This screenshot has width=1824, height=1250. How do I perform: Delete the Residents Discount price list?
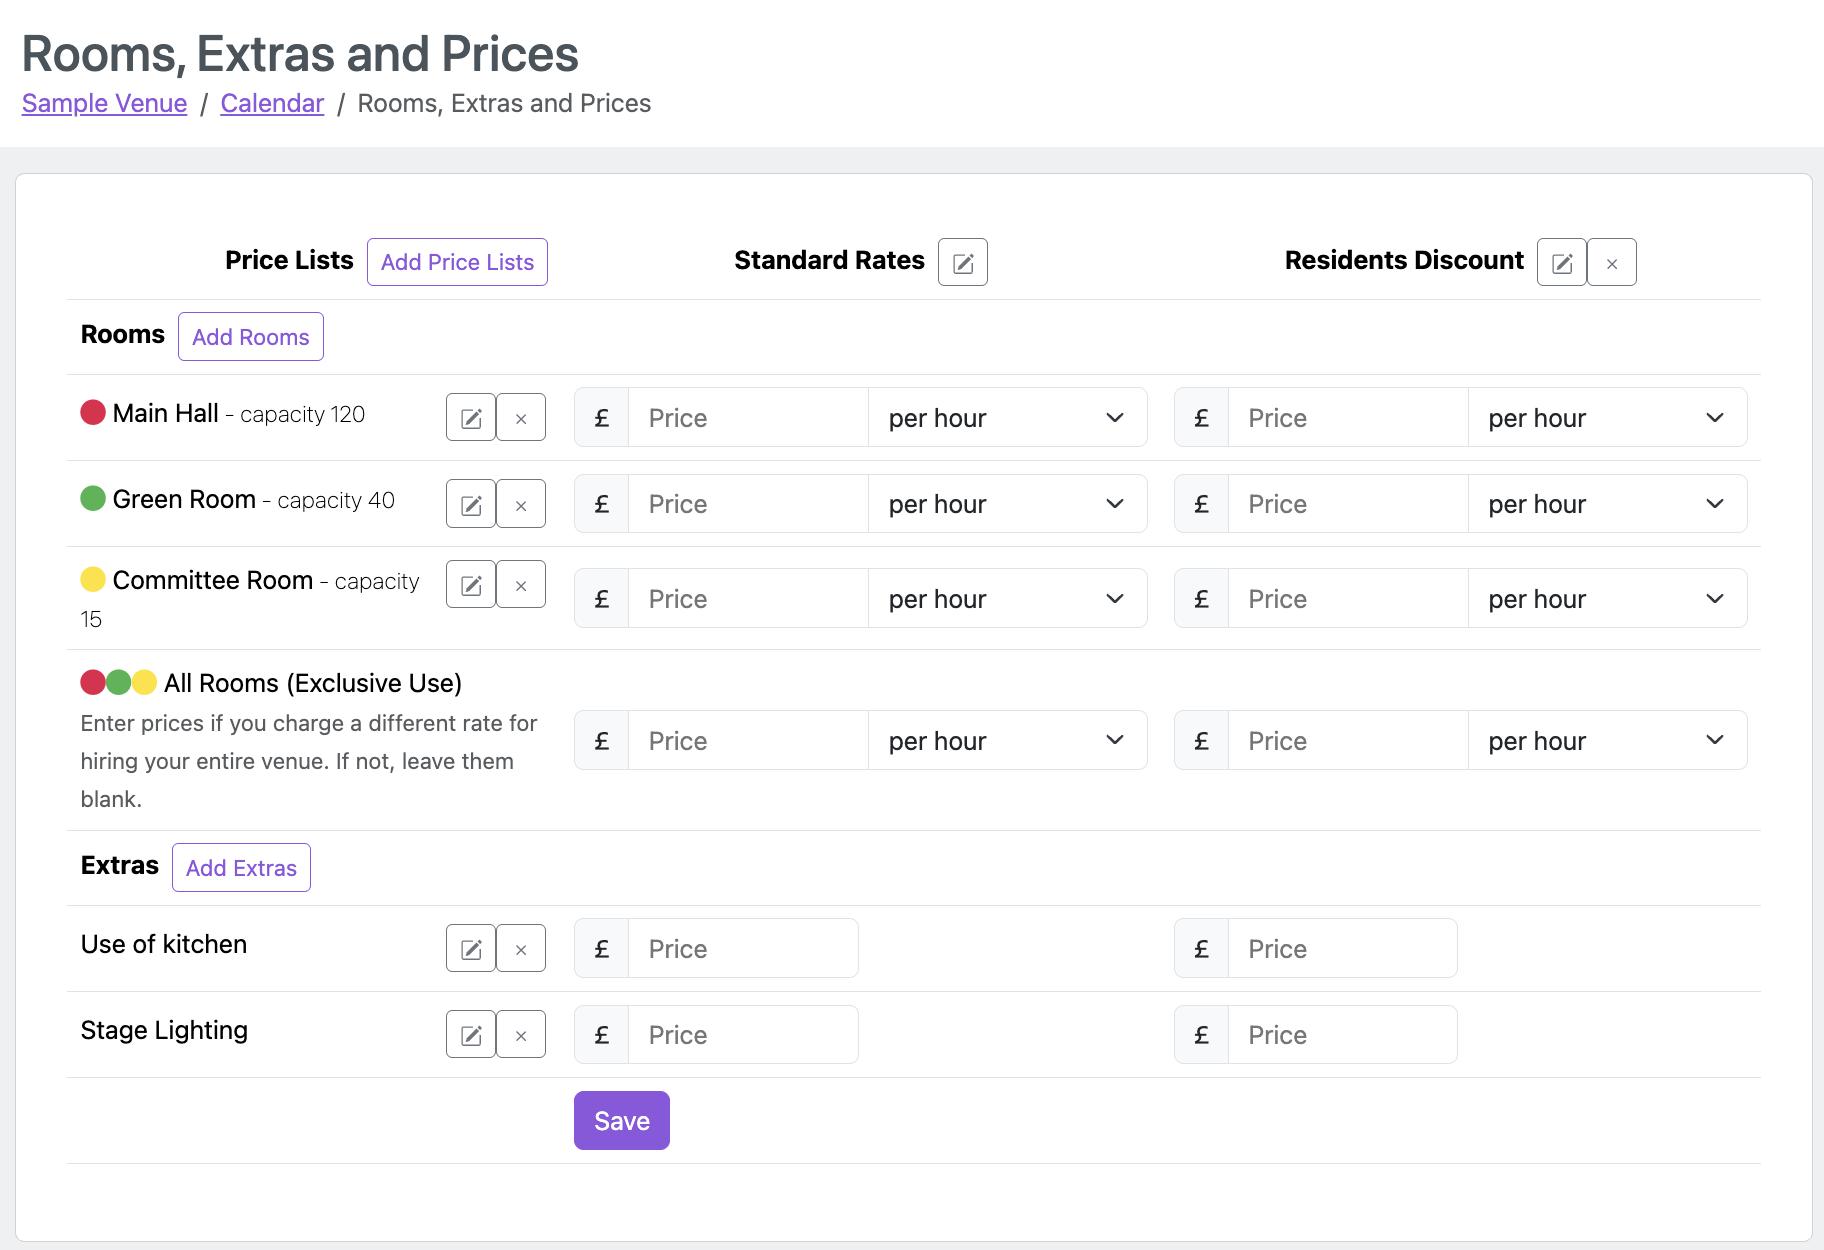coord(1611,263)
